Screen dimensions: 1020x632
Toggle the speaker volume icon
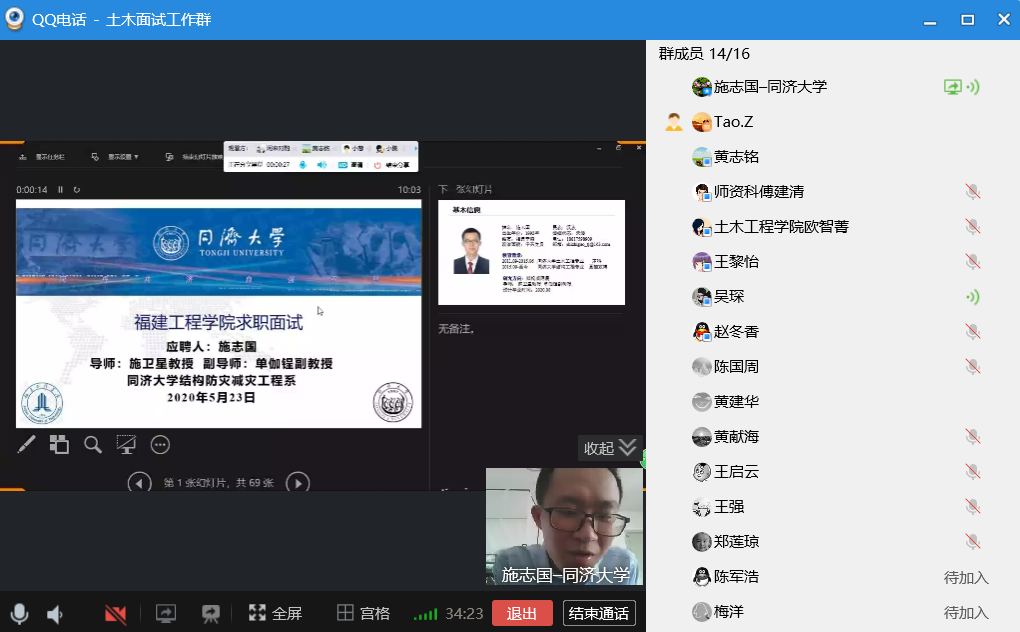click(55, 613)
